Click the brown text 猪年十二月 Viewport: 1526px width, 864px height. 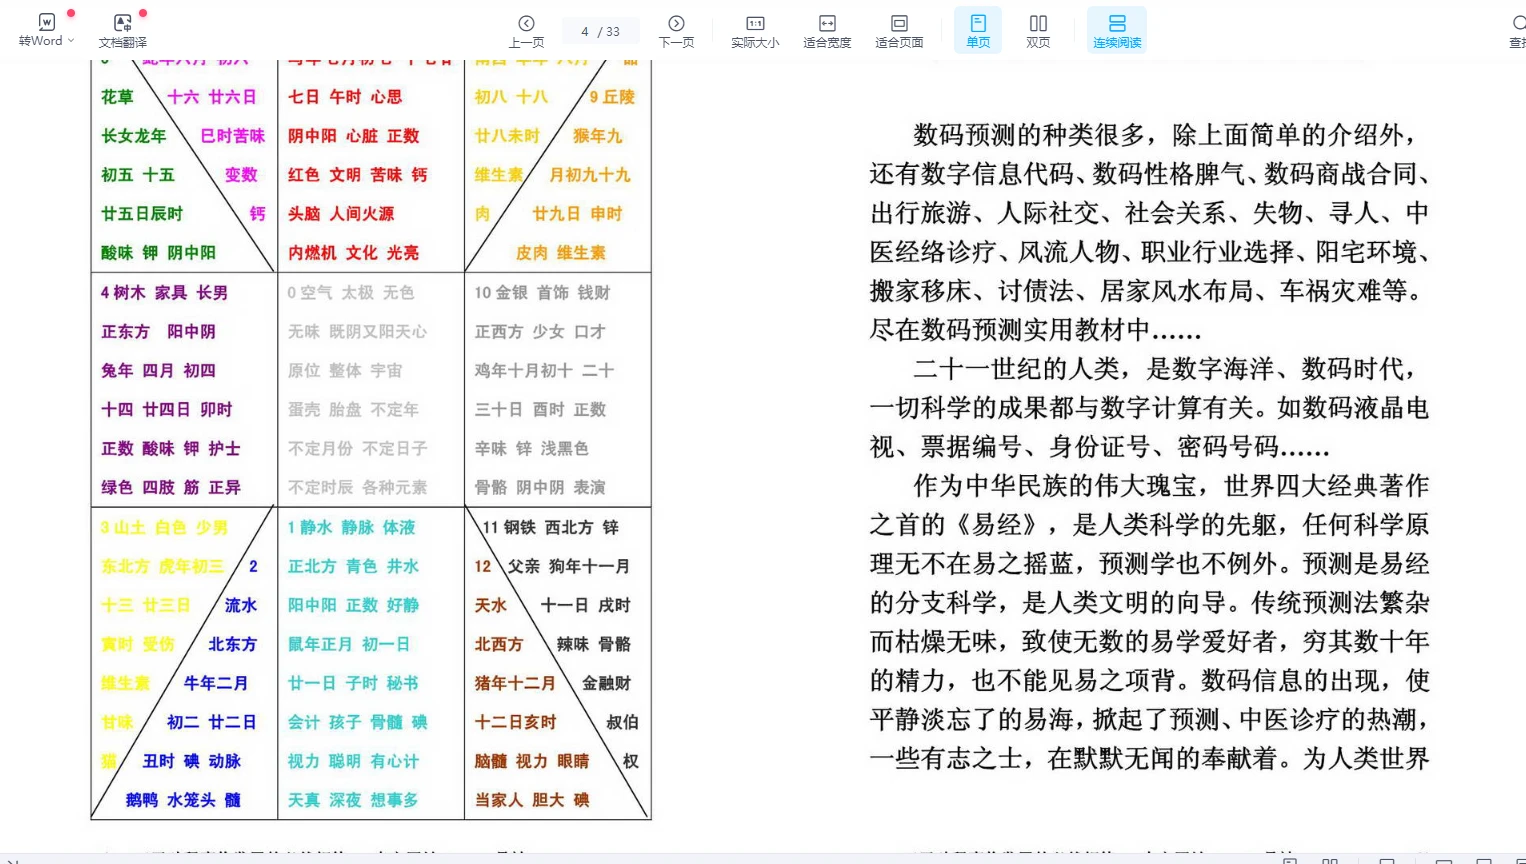(x=515, y=684)
